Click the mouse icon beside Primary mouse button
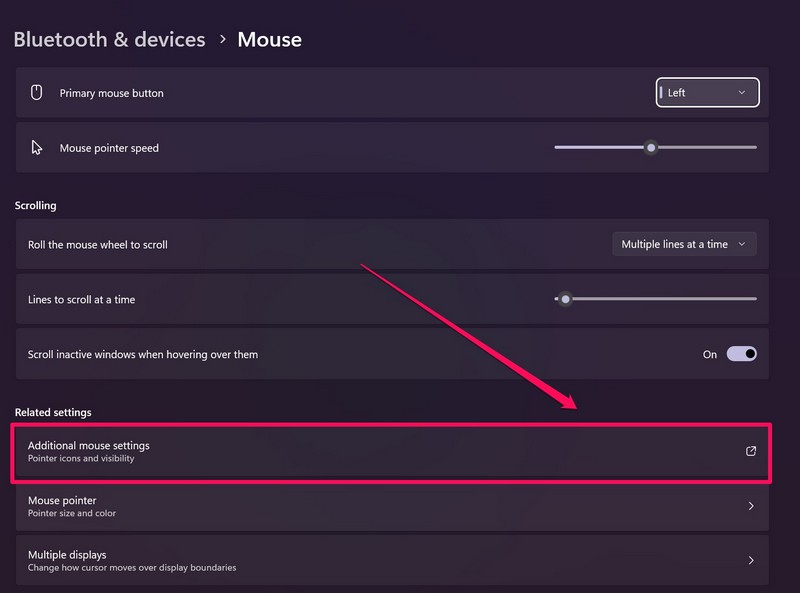Viewport: 800px width, 593px height. [36, 92]
